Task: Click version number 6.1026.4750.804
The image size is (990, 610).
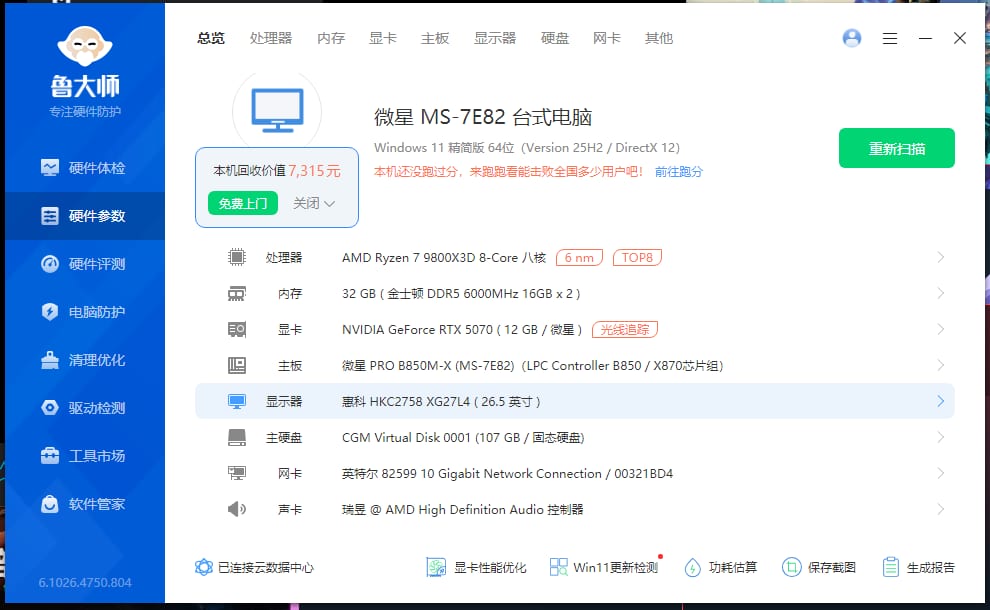Action: pyautogui.click(x=85, y=582)
